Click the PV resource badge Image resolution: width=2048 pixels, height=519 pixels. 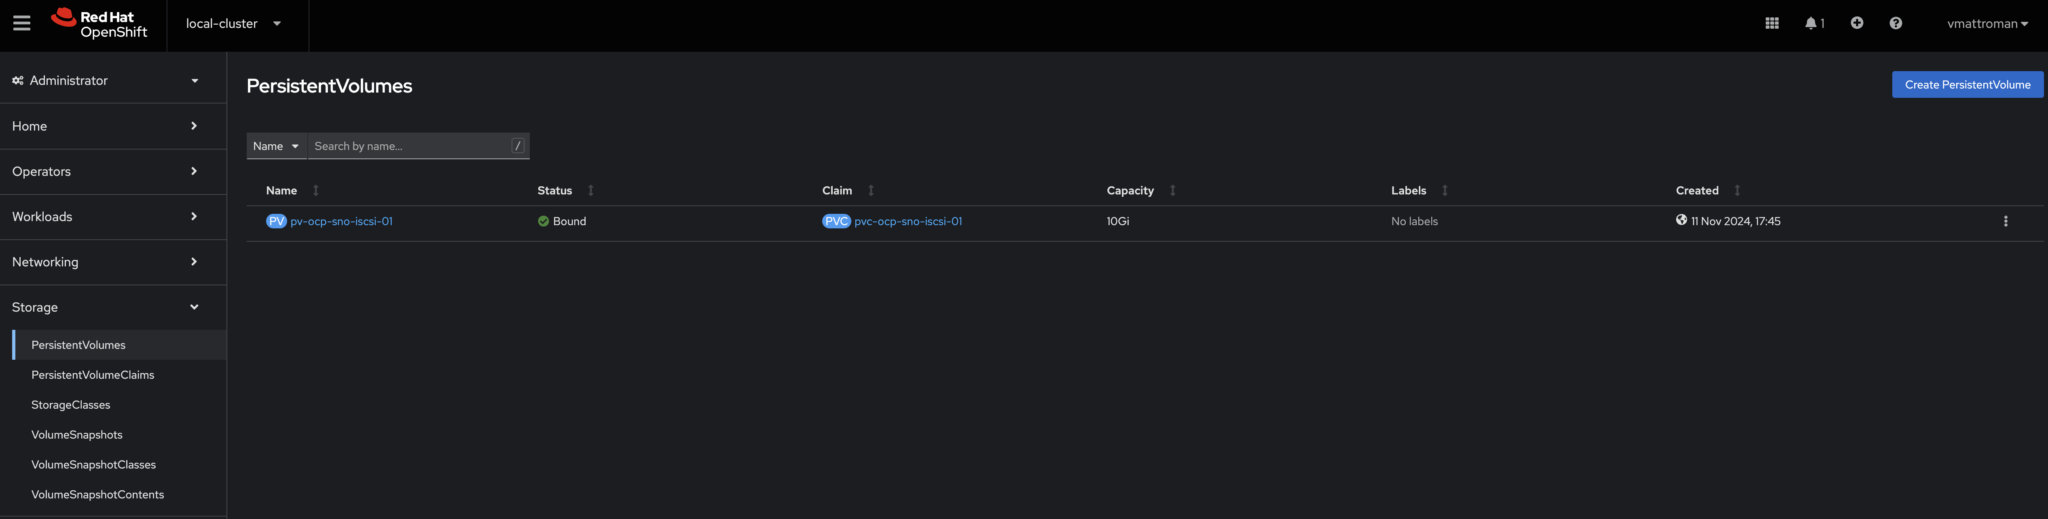pyautogui.click(x=276, y=221)
